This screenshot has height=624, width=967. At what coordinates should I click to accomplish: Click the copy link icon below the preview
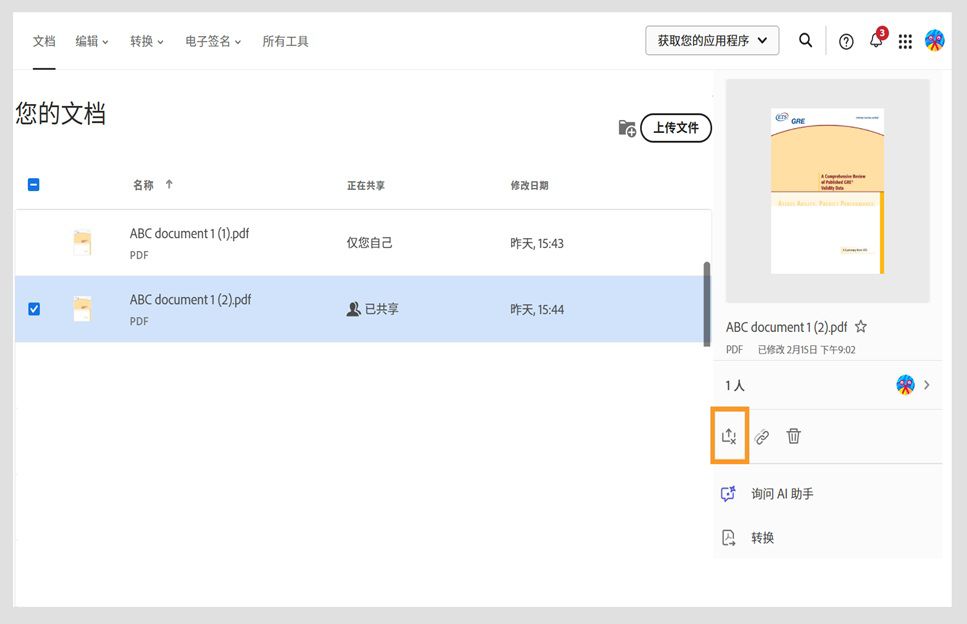click(761, 436)
